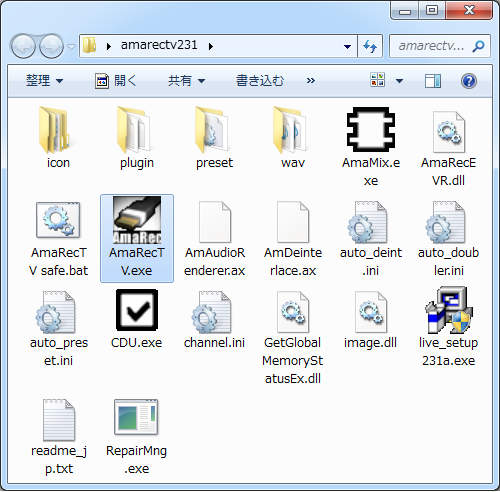Click the AmaMix.exe file name
This screenshot has width=500, height=492.
pos(371,172)
